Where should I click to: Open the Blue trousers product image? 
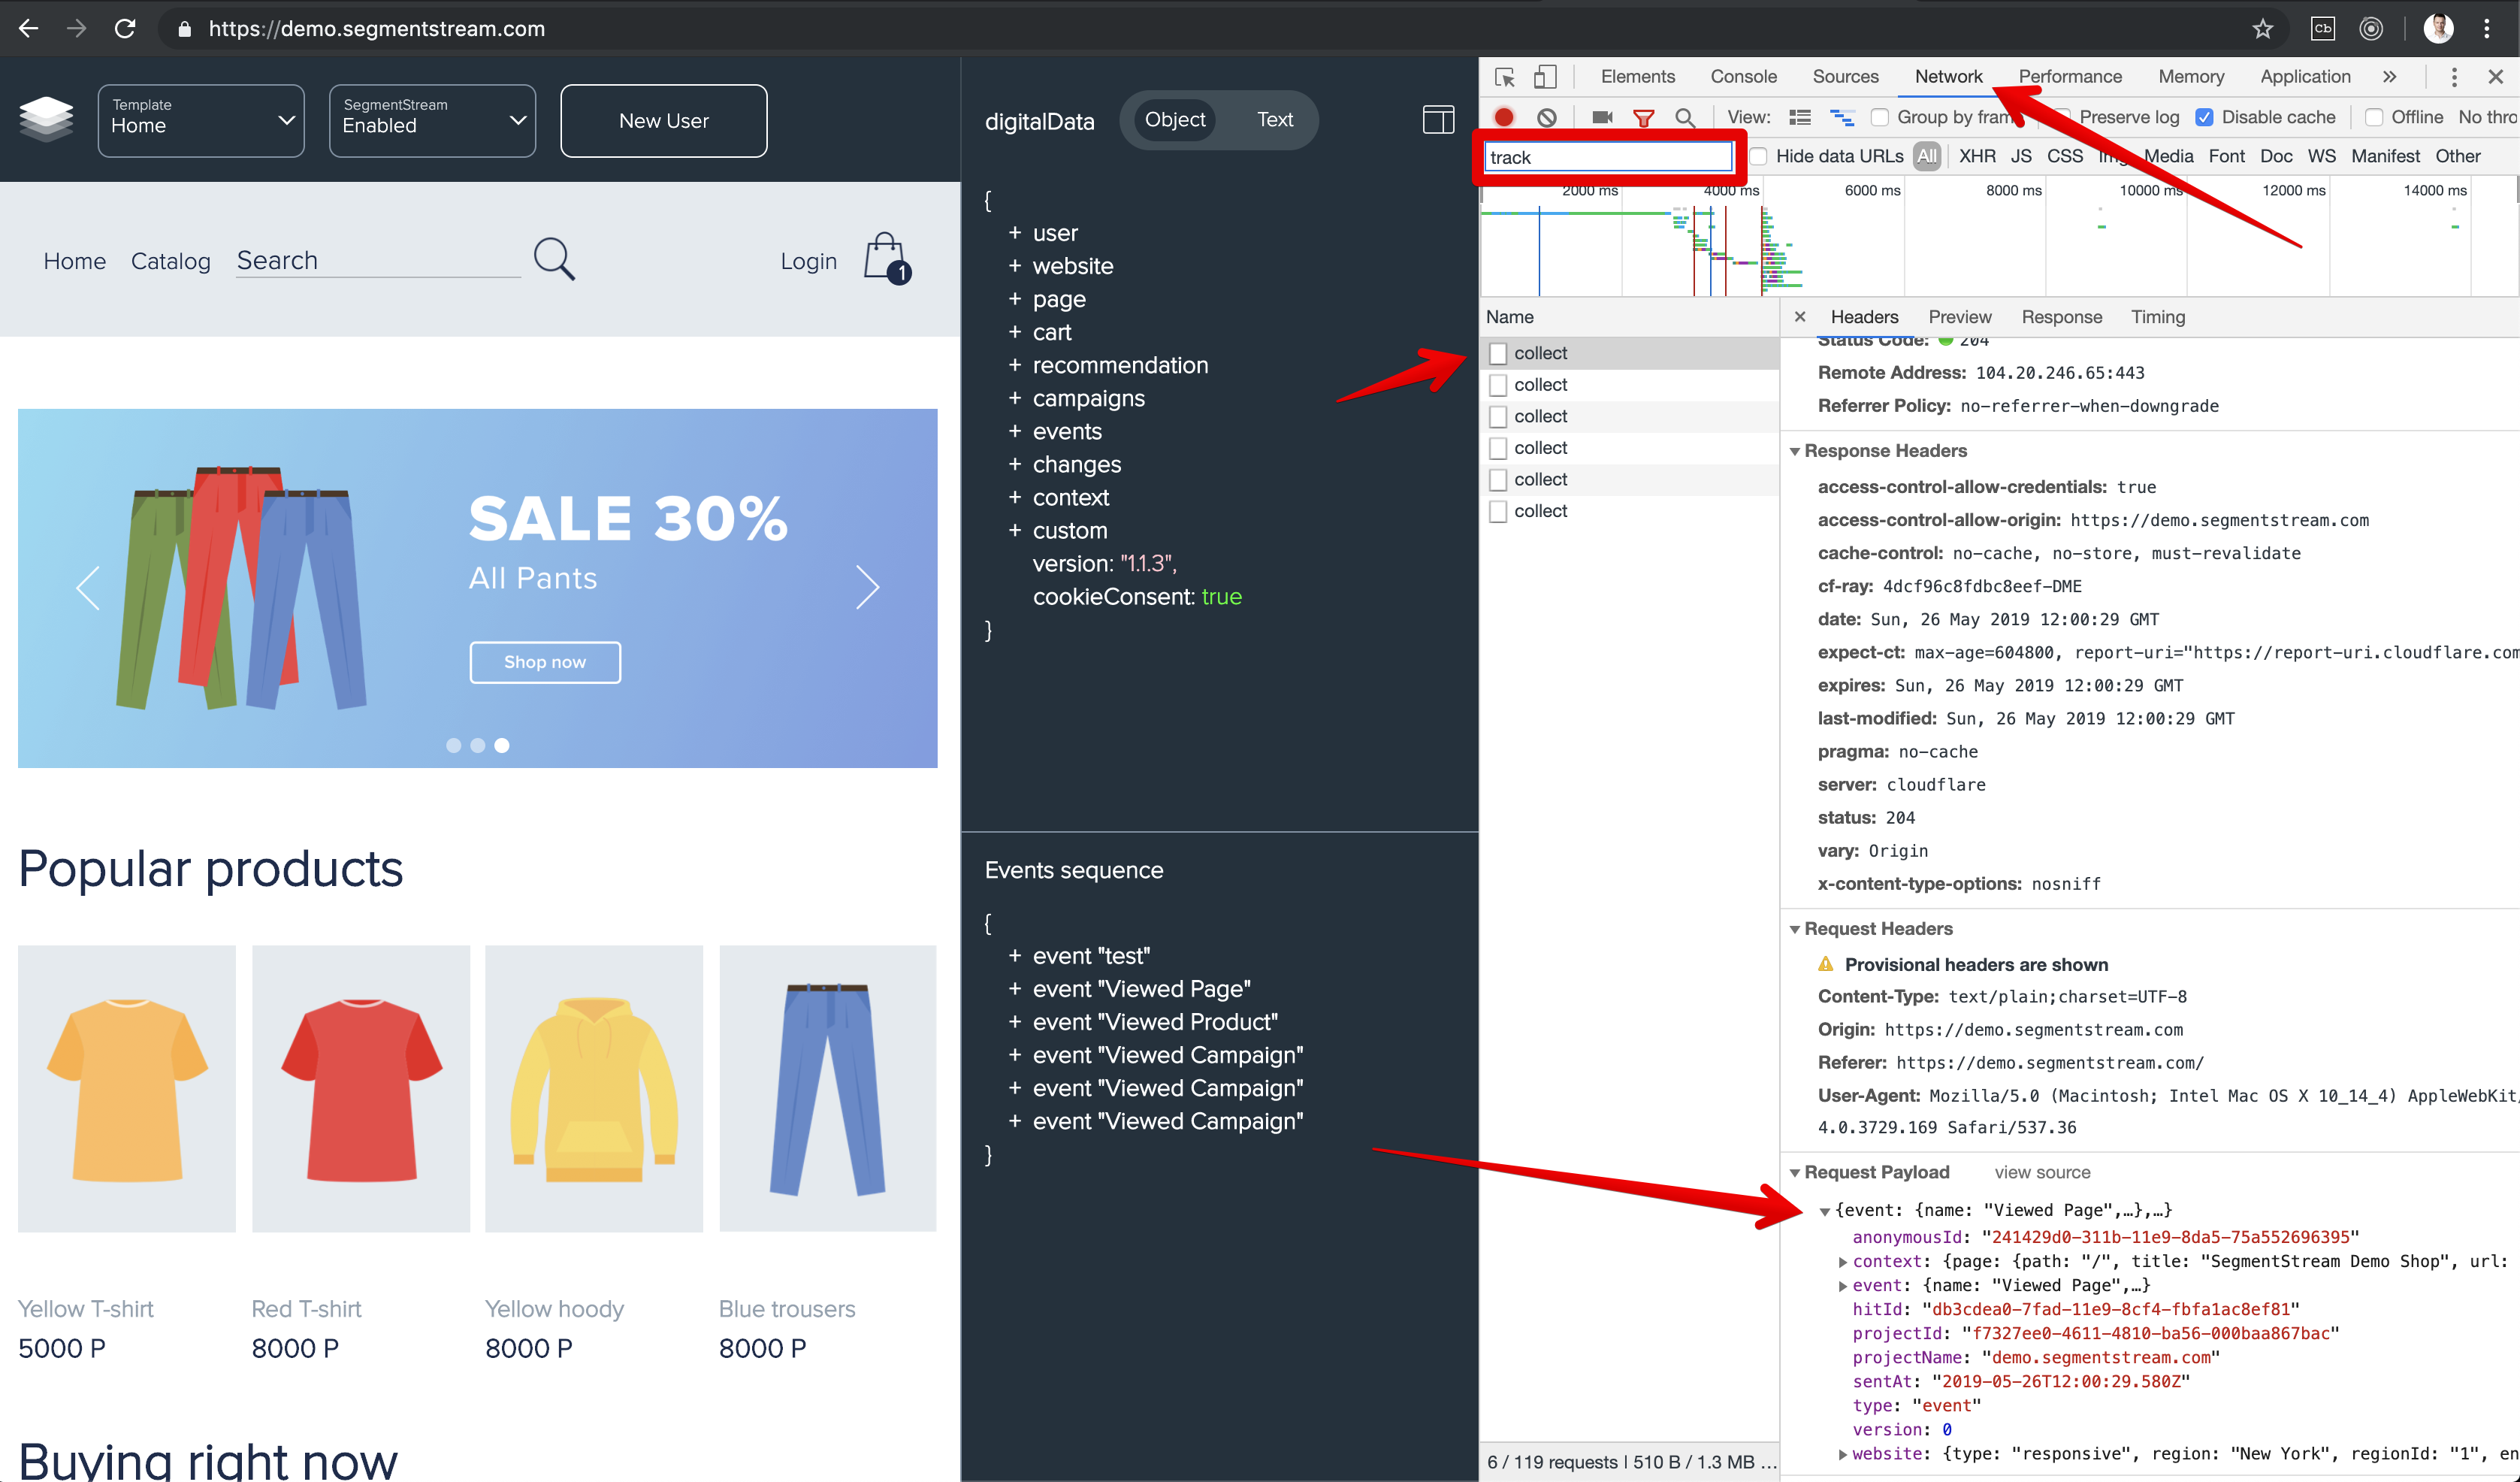[x=827, y=1088]
